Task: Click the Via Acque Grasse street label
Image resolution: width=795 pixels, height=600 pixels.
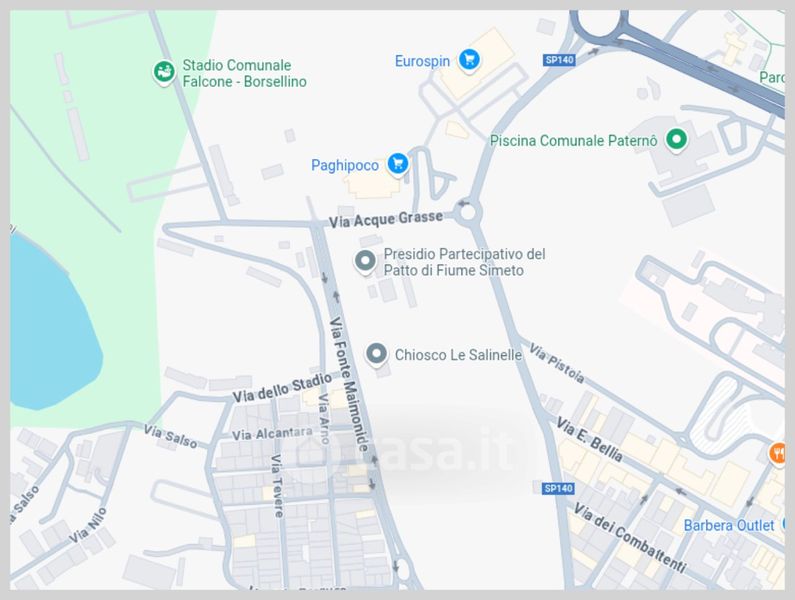Action: point(386,220)
